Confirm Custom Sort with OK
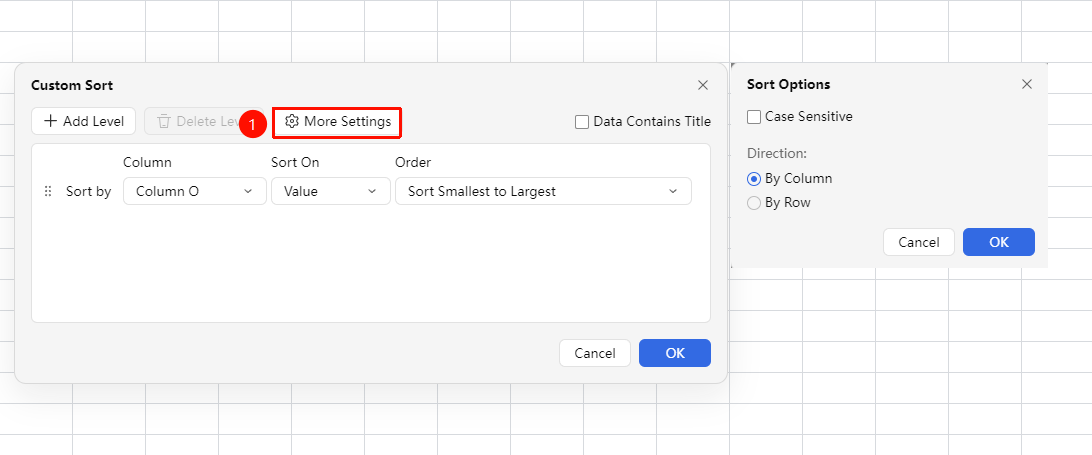 click(x=675, y=353)
